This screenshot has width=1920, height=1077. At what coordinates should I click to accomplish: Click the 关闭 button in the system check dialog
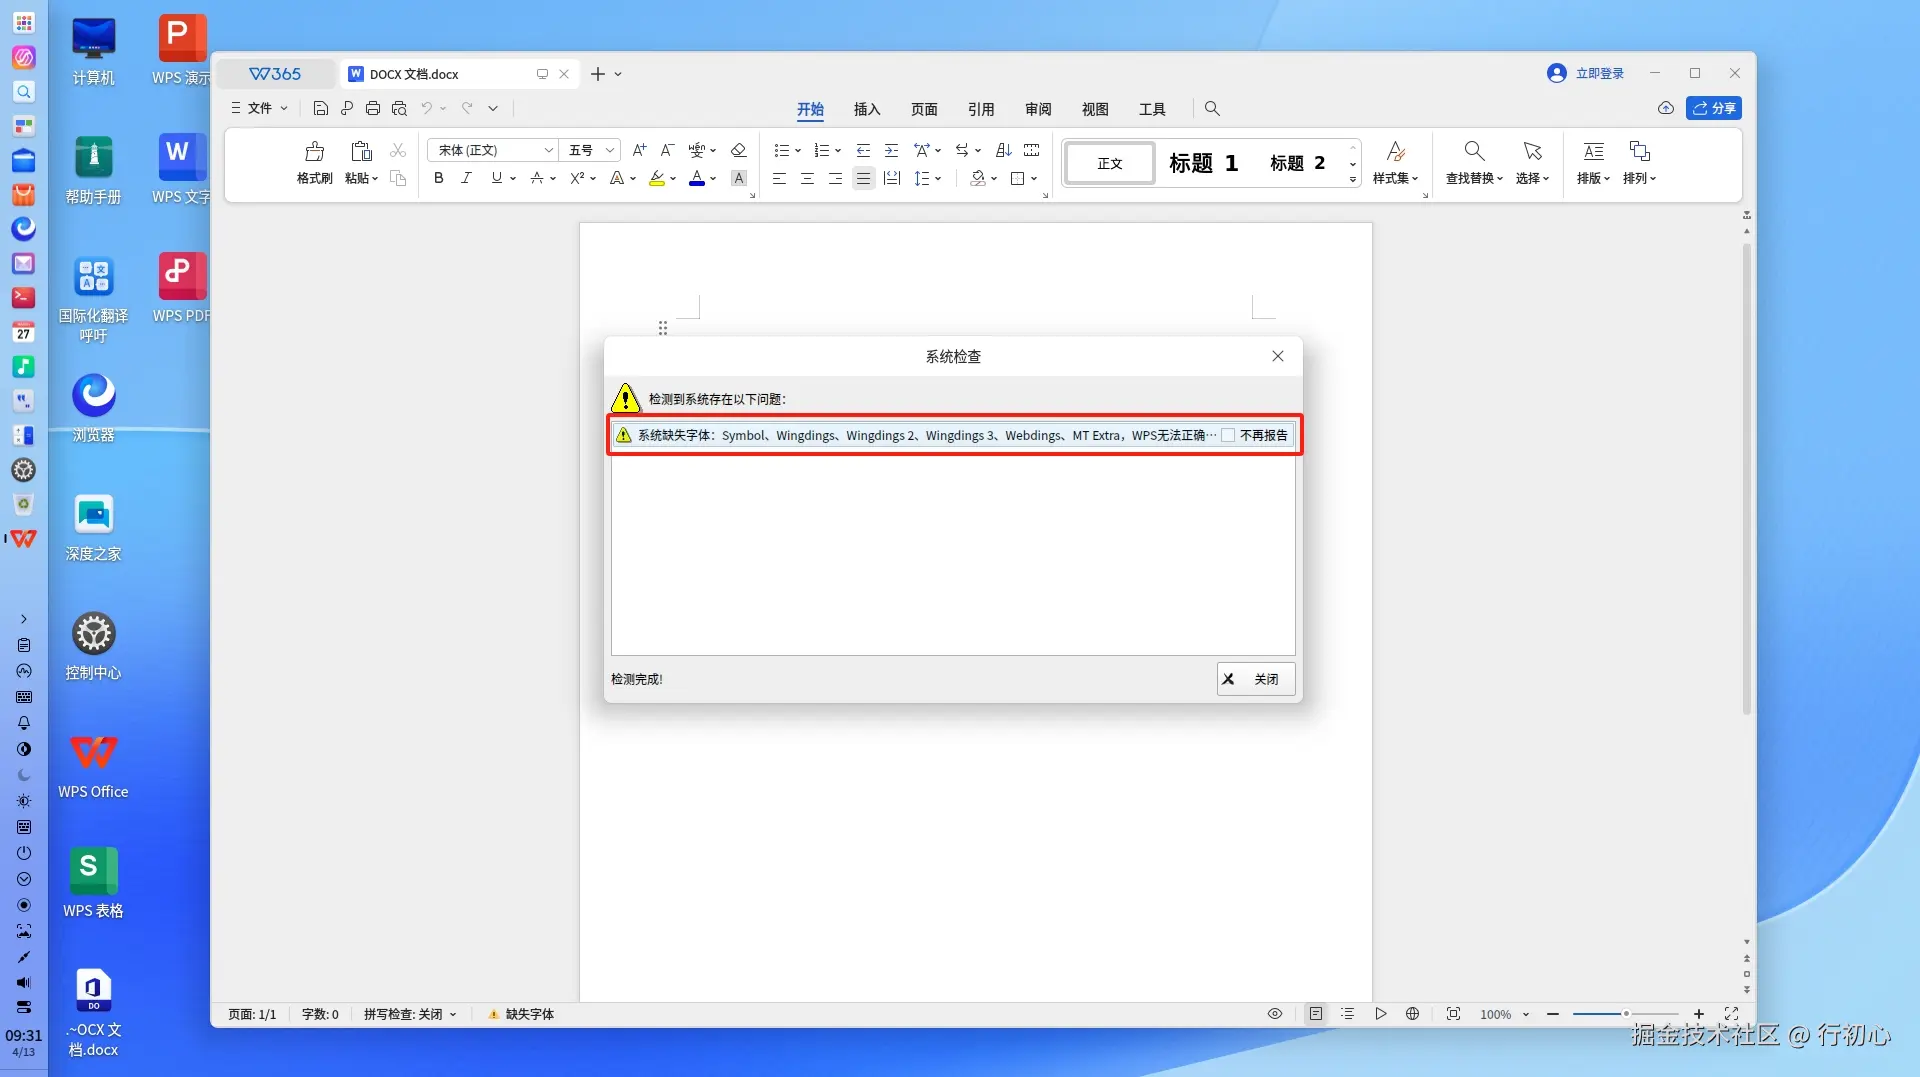pos(1255,679)
